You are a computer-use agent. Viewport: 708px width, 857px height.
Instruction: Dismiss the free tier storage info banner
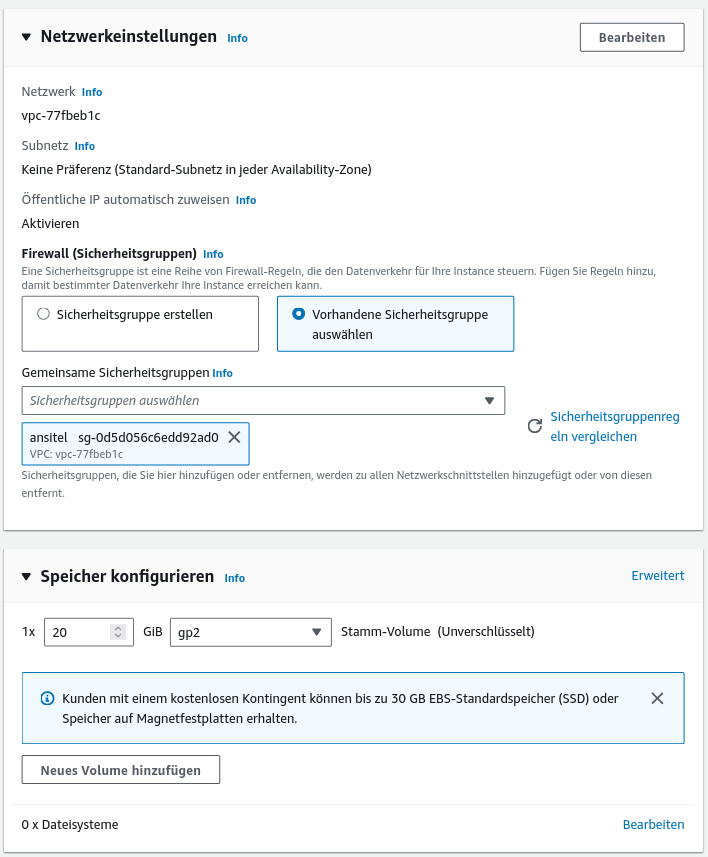point(657,698)
